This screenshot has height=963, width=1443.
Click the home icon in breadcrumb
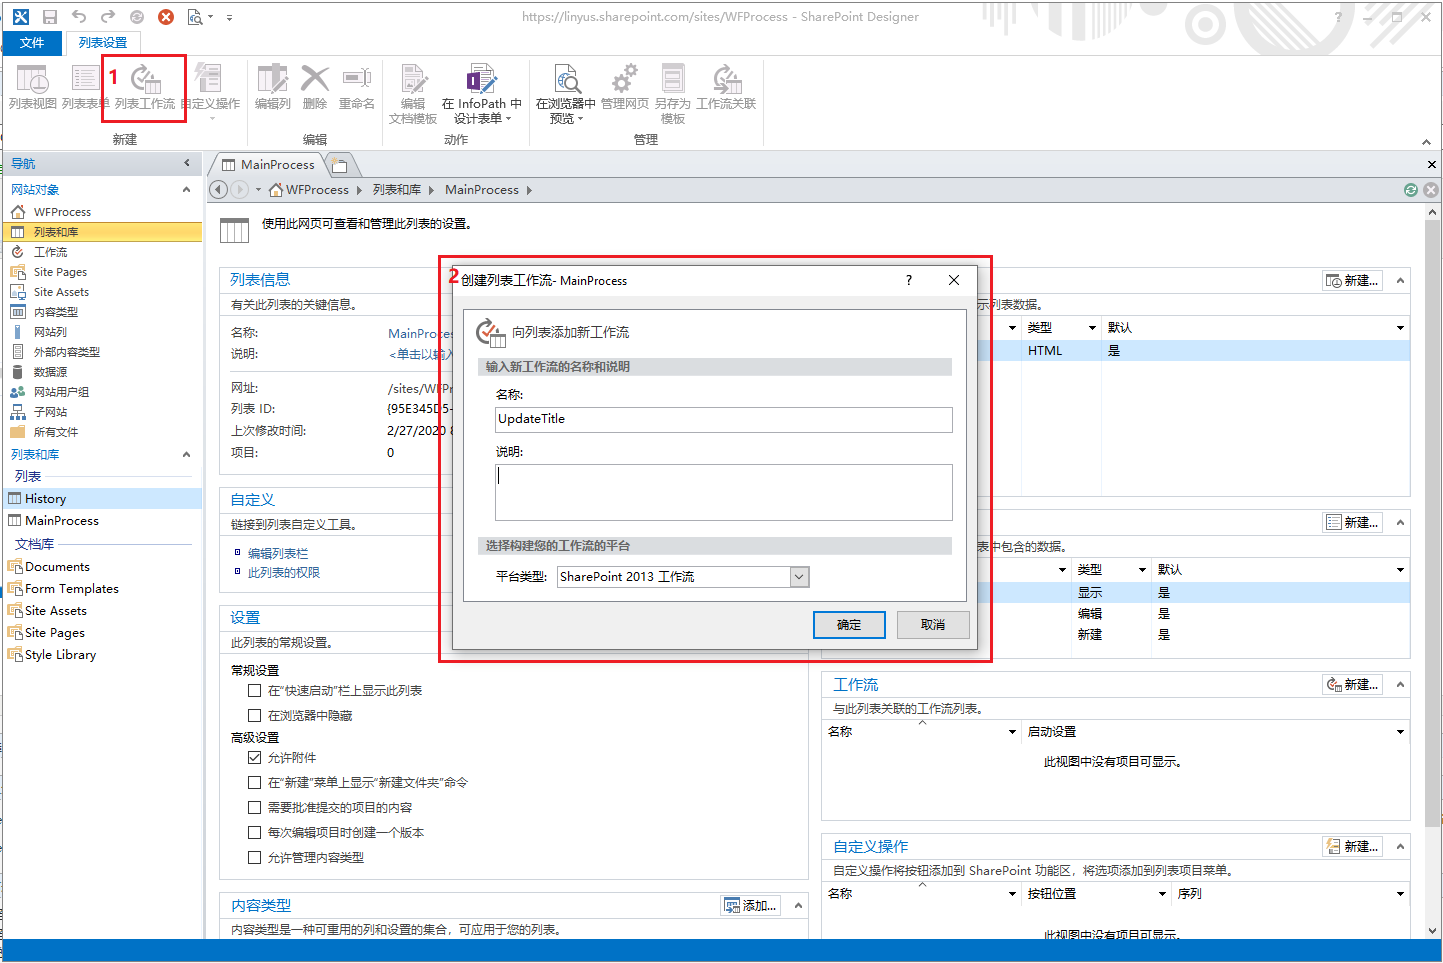pos(276,190)
